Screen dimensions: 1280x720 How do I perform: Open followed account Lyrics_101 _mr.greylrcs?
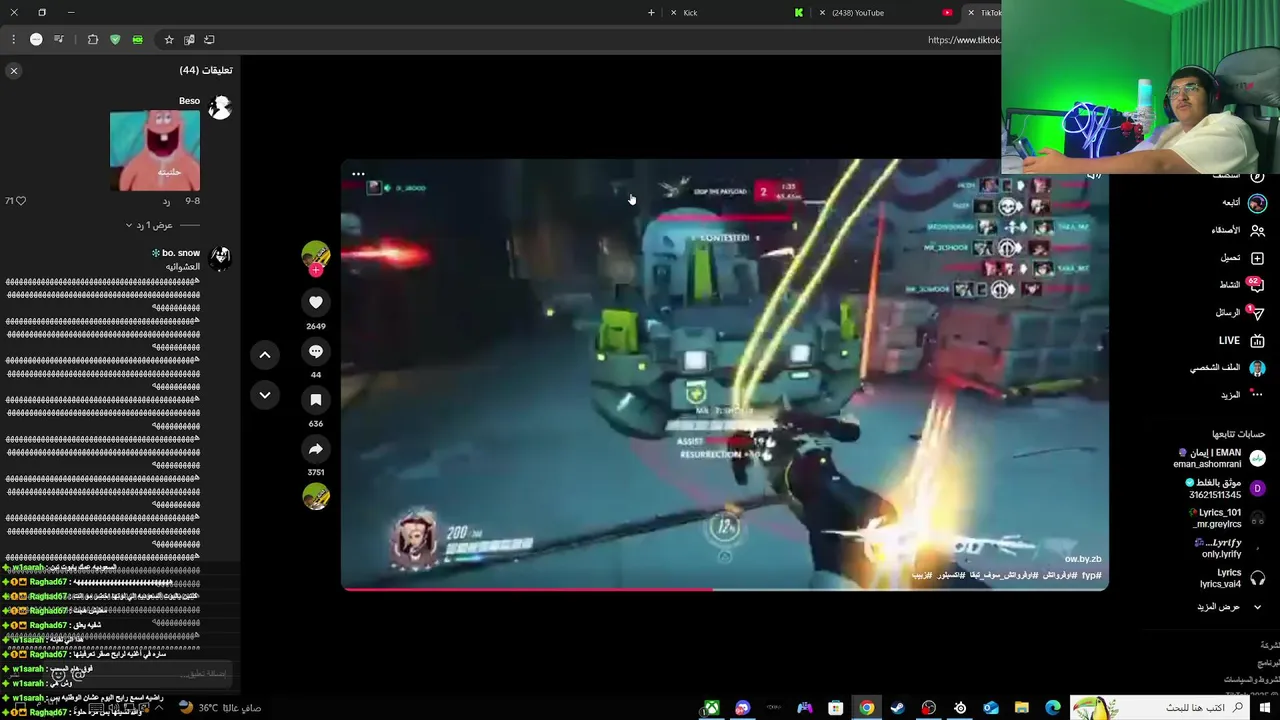tap(1229, 518)
